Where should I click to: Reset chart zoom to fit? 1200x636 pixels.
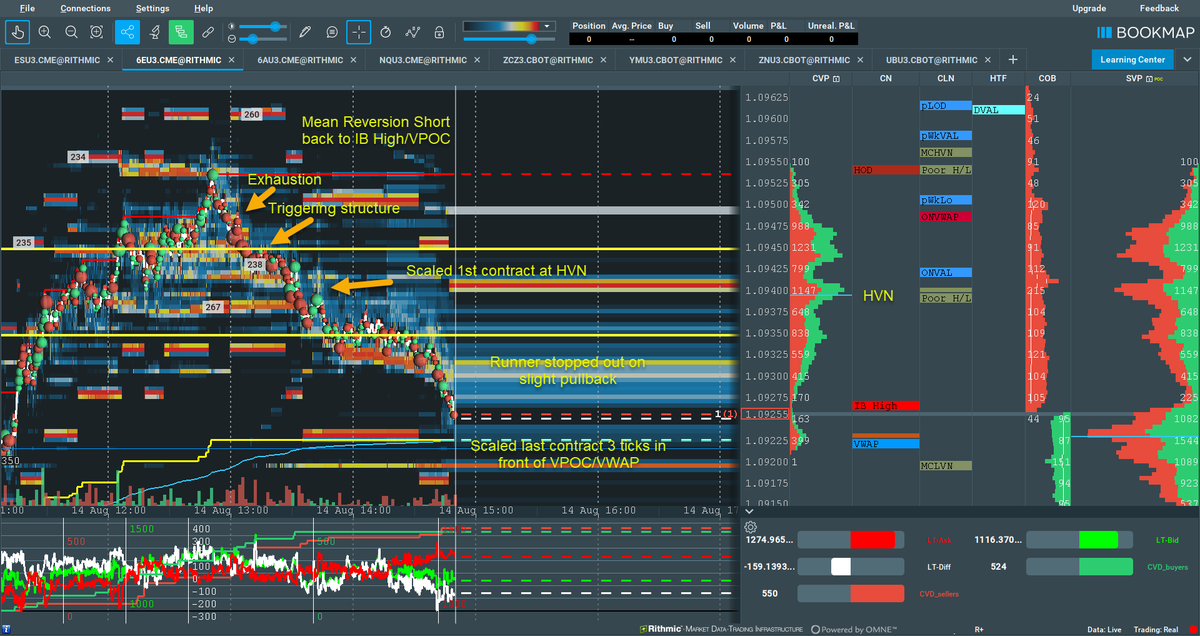96,32
